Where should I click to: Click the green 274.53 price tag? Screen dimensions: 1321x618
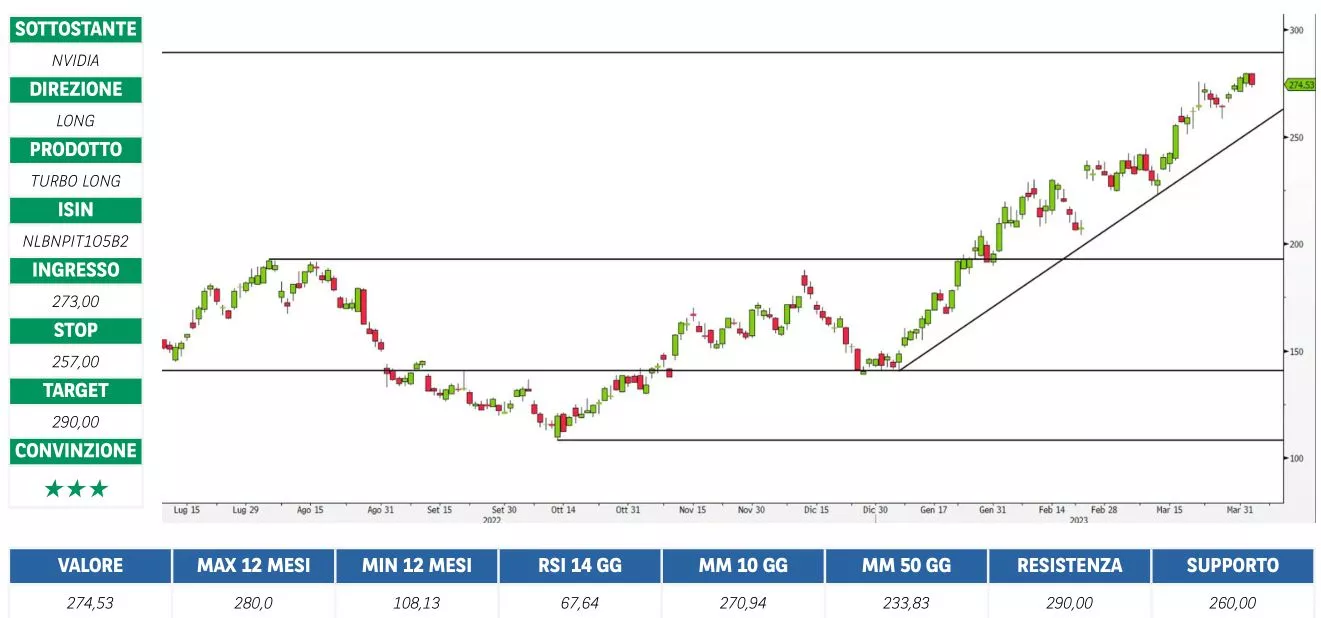1299,85
